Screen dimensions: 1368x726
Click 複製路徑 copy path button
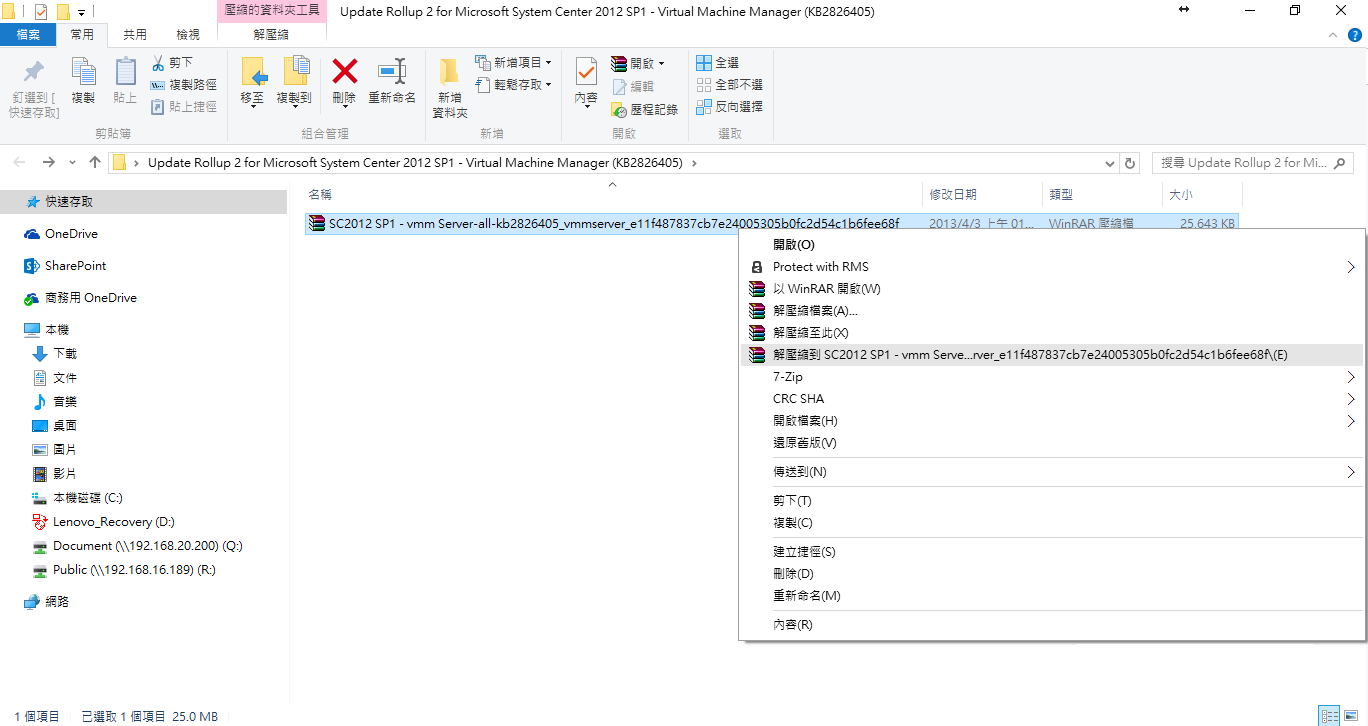(x=183, y=85)
